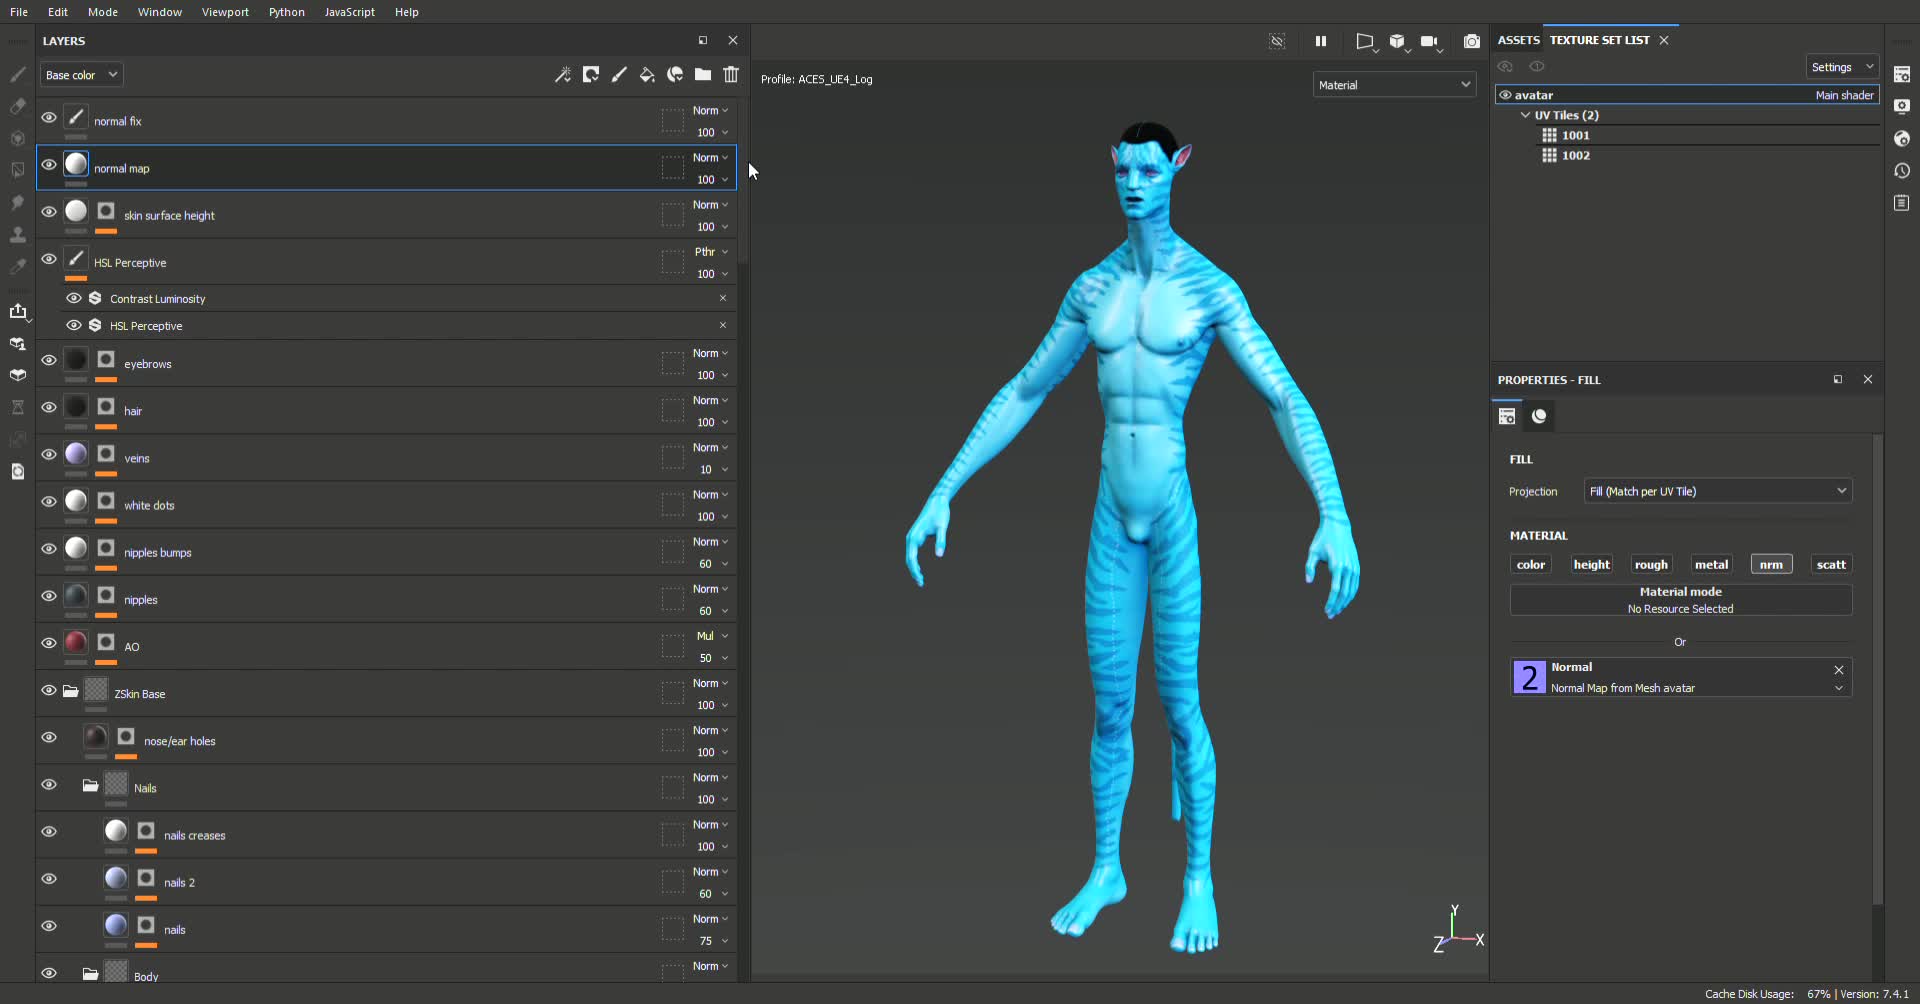1920x1004 pixels.
Task: Open the camera selection video icon
Action: pos(1430,42)
